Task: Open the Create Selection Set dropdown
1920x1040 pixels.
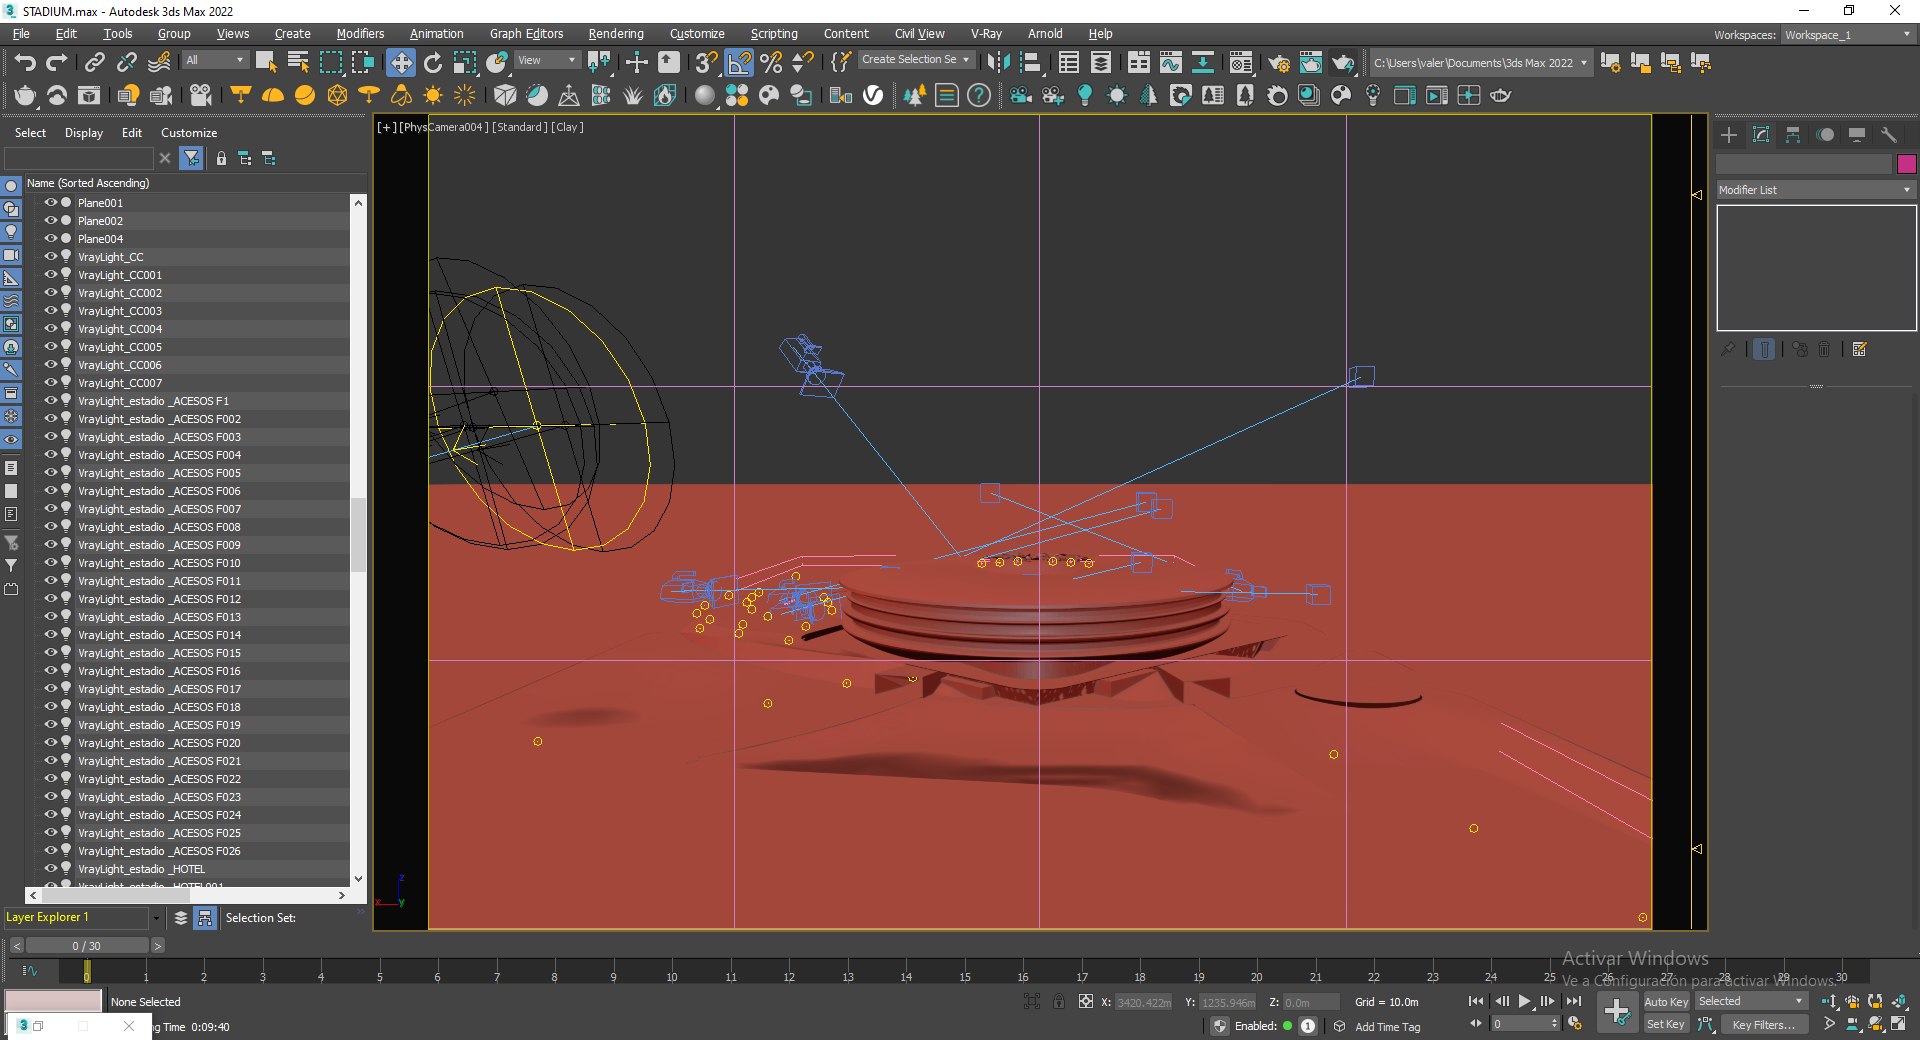Action: tap(915, 60)
